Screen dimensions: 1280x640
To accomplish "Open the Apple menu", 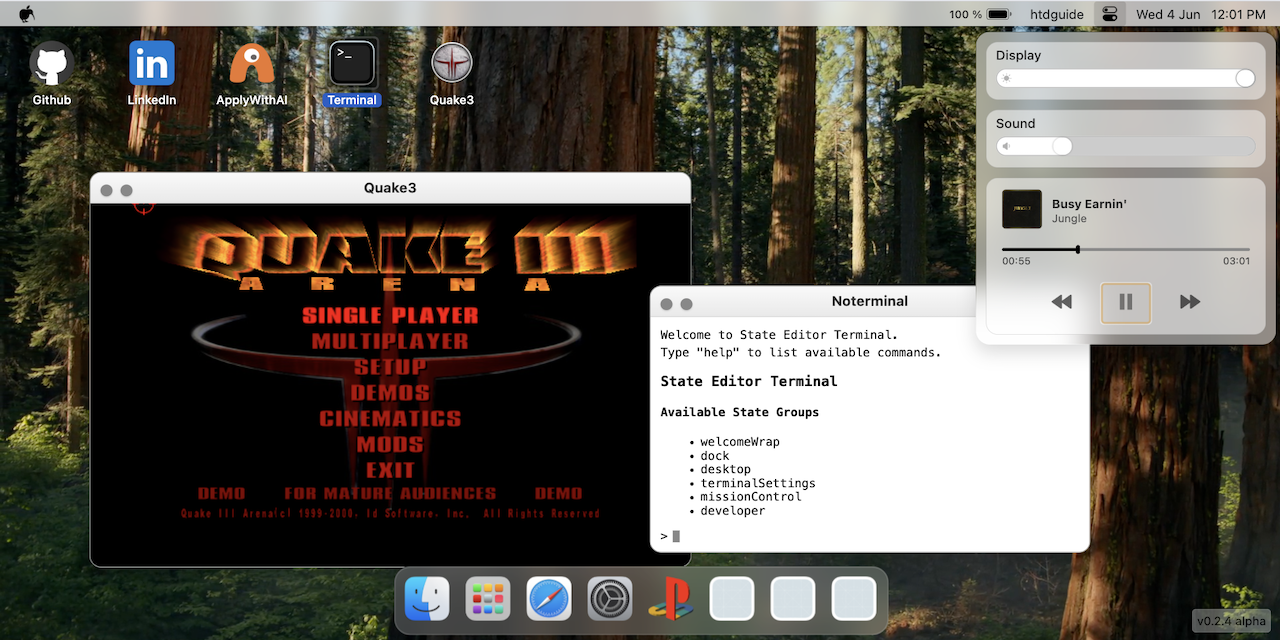I will tap(27, 14).
